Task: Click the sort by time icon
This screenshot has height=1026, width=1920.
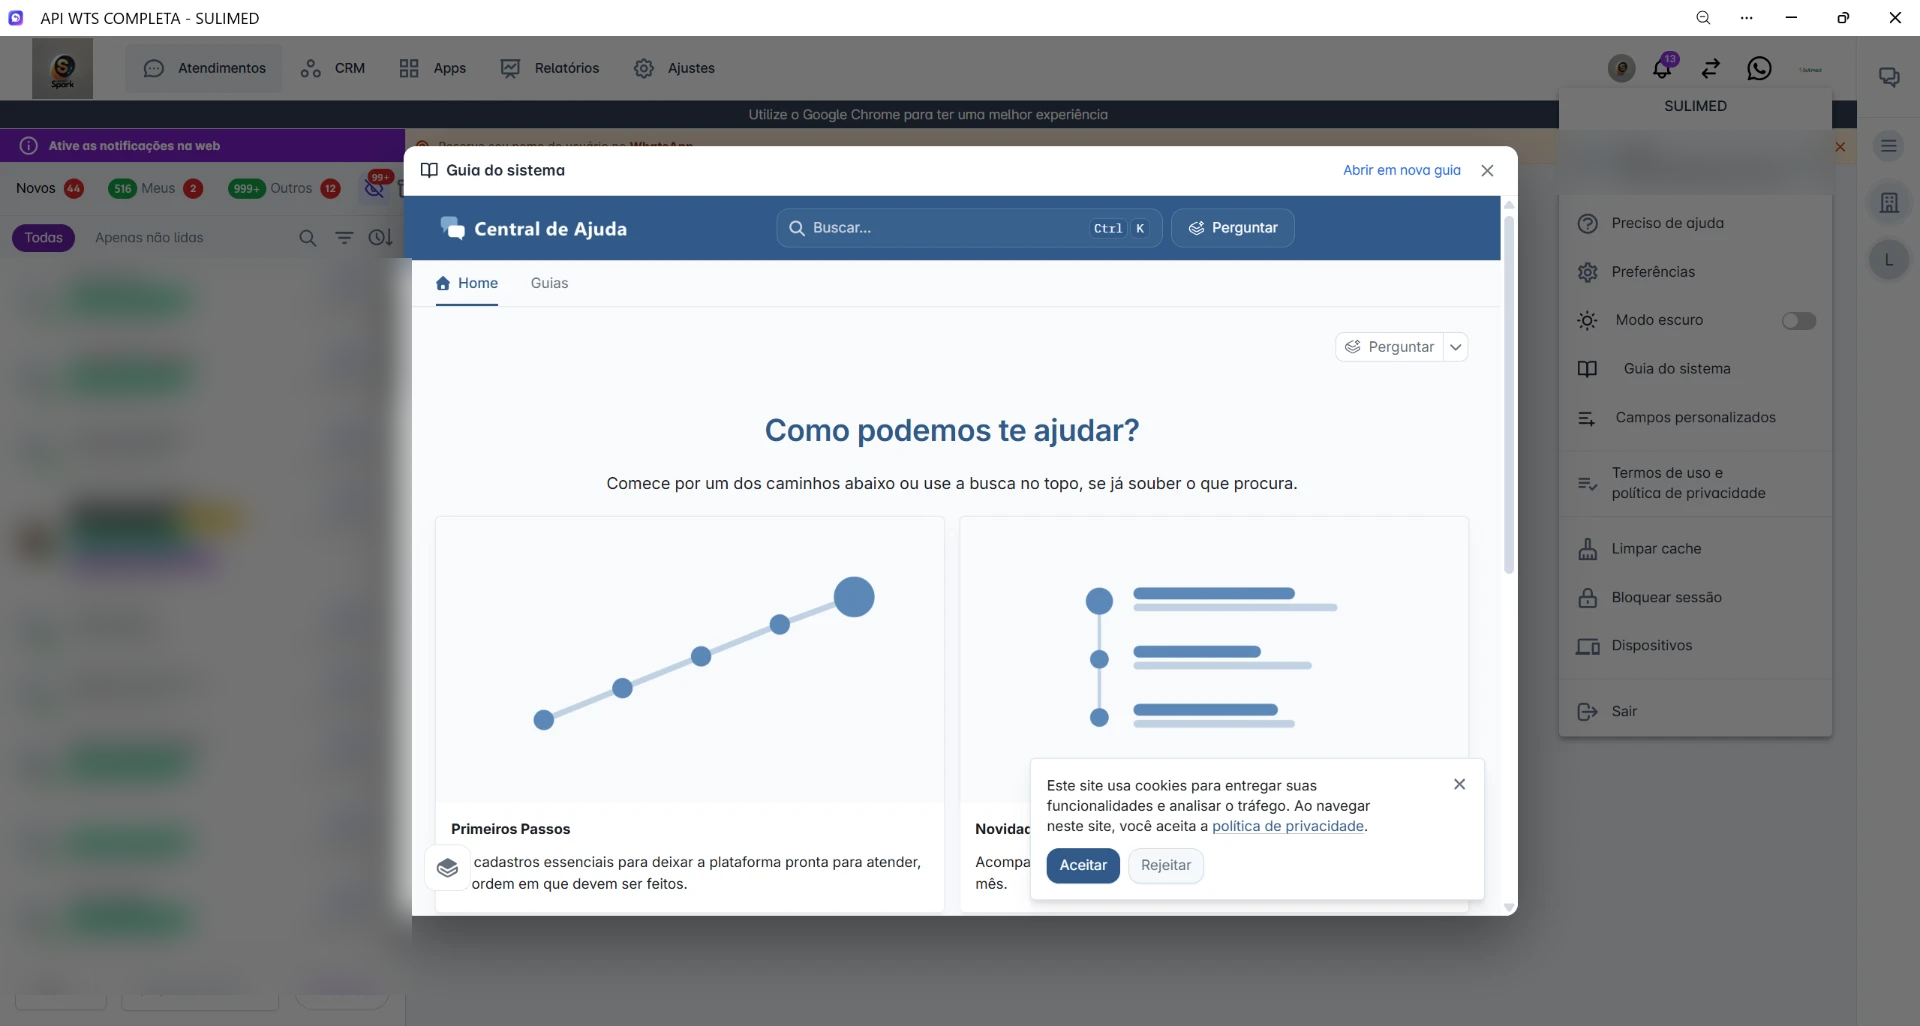Action: click(x=380, y=238)
